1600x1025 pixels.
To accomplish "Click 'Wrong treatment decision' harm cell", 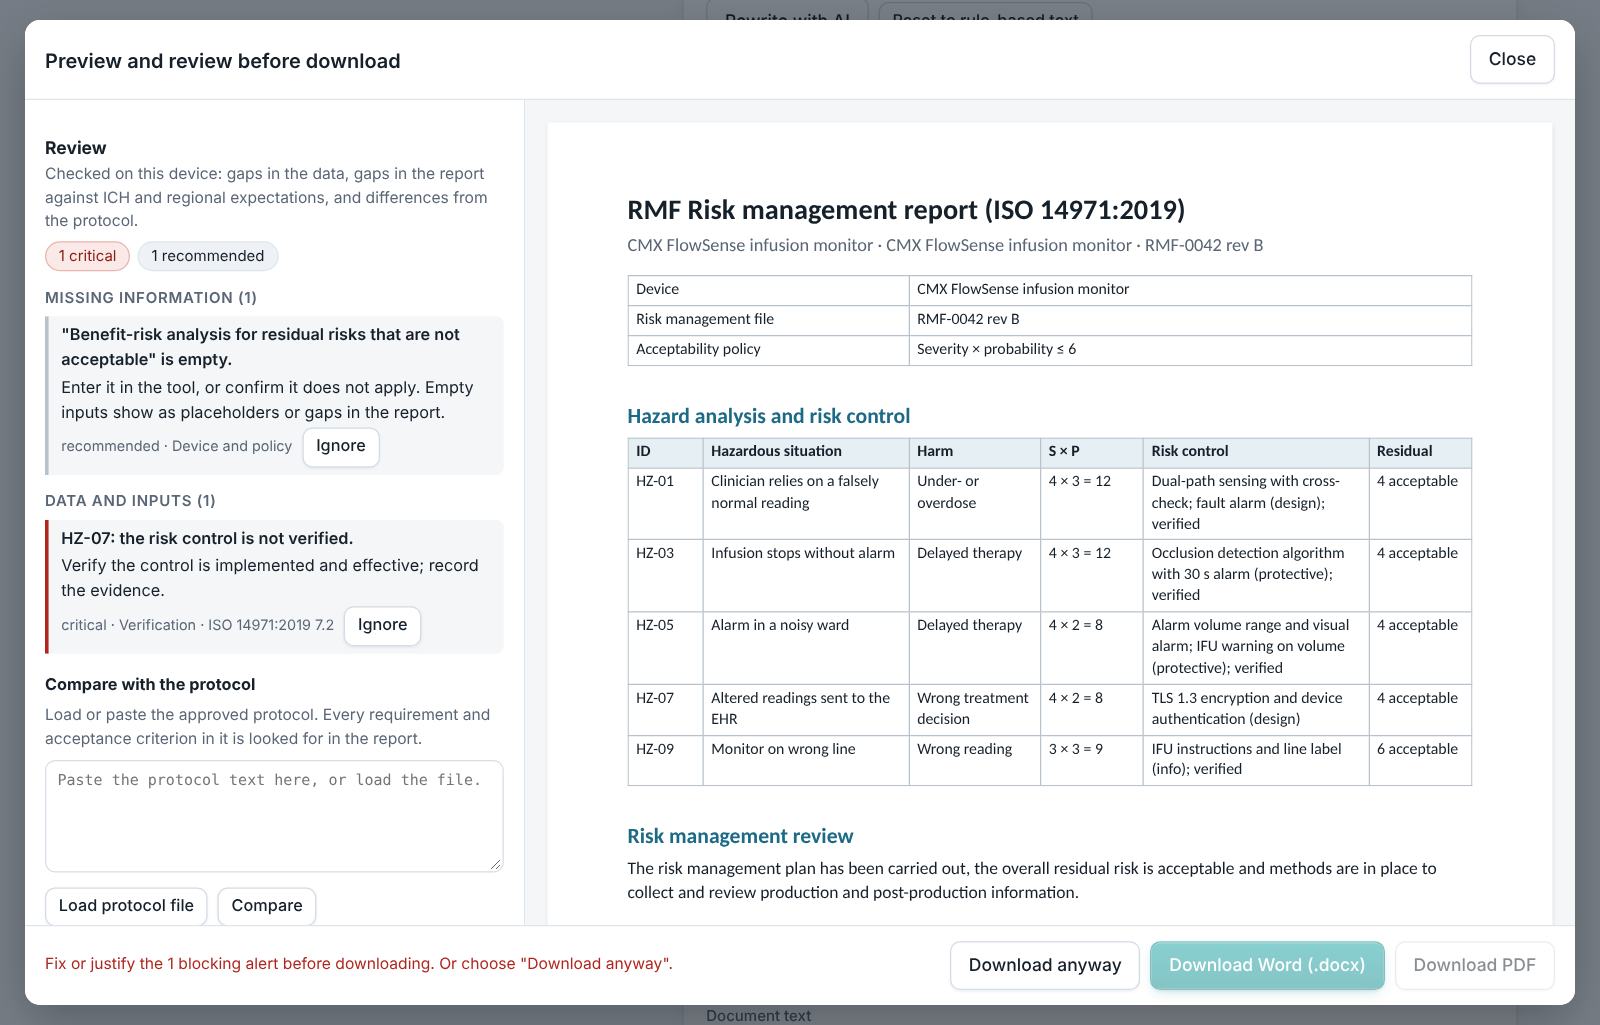I will pyautogui.click(x=974, y=709).
